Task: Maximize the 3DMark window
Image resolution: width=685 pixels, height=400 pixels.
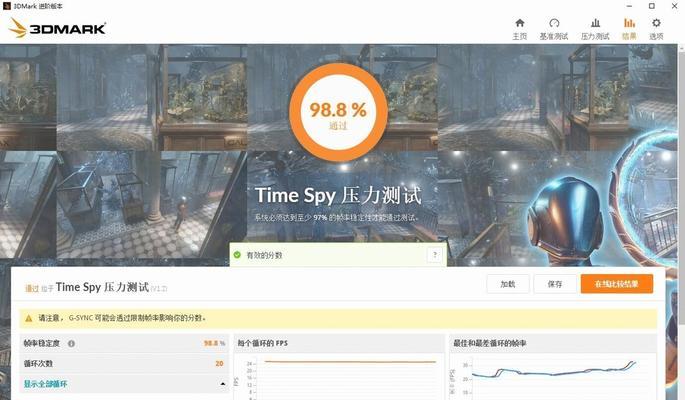Action: (x=651, y=6)
